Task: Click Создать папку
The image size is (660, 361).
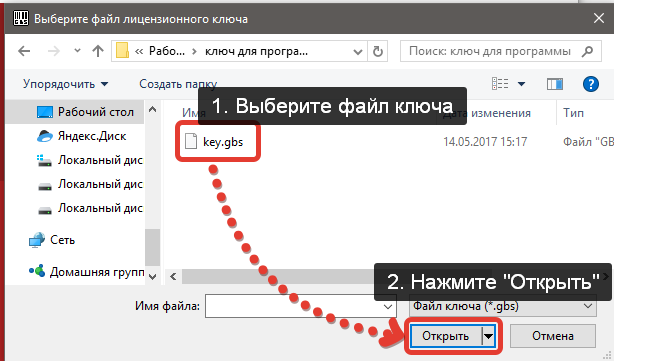Action: click(x=178, y=84)
